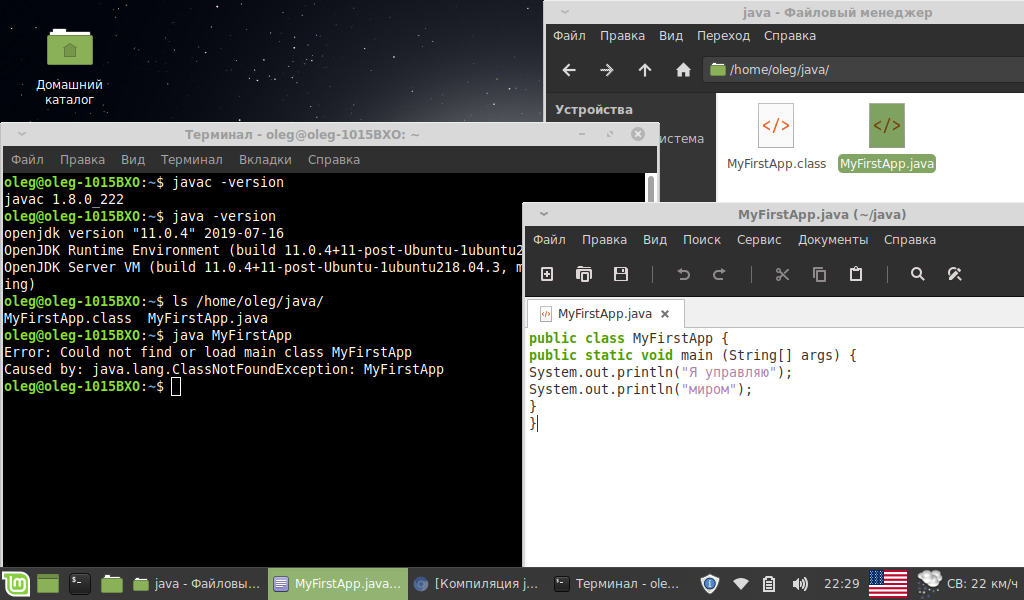
Task: Navigate back in the file manager
Action: (569, 70)
